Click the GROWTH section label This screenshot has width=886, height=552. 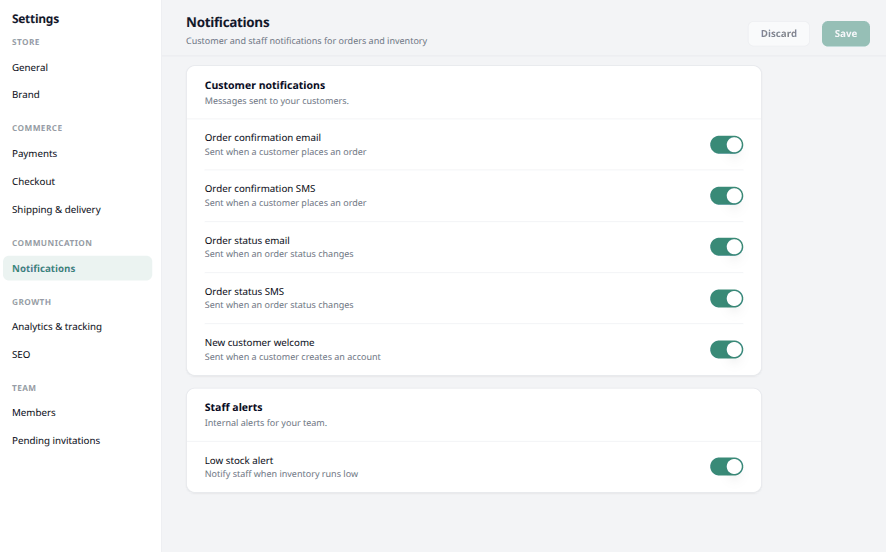point(32,302)
